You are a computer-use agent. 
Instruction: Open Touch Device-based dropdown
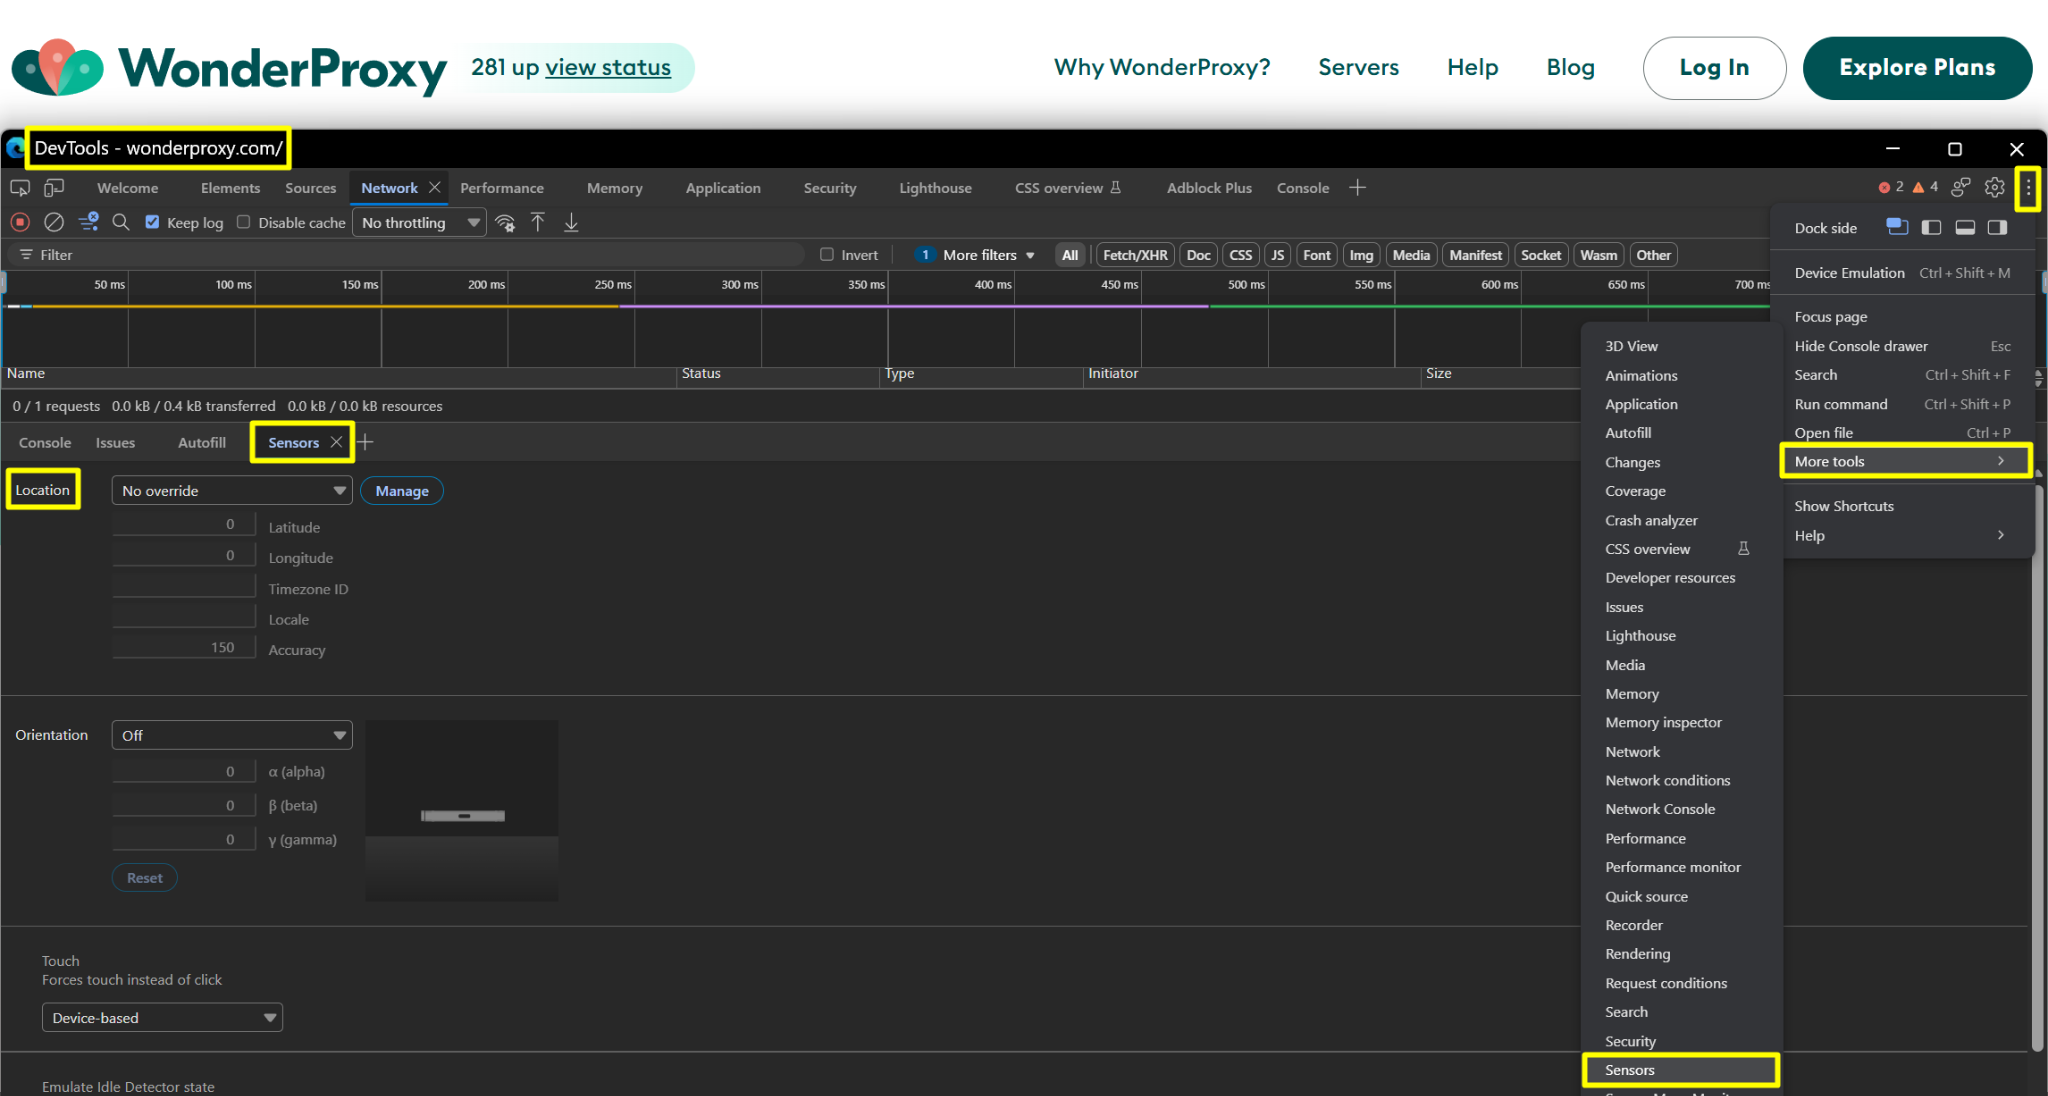click(x=162, y=1017)
